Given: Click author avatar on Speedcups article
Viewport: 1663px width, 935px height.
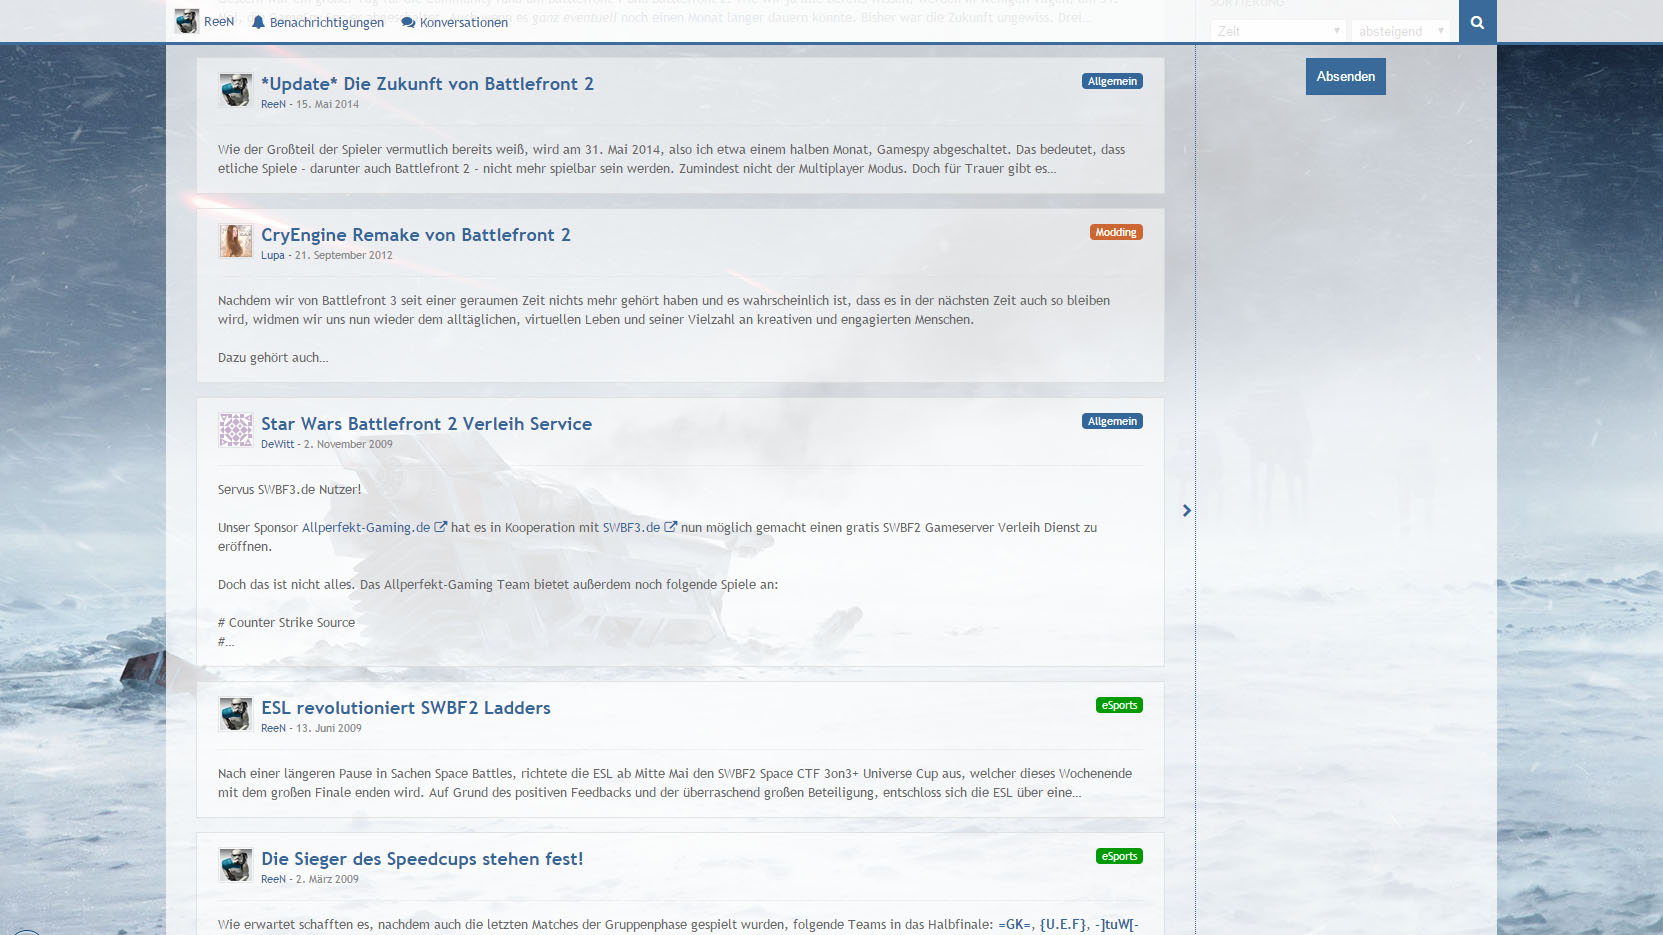Looking at the screenshot, I should coord(236,865).
